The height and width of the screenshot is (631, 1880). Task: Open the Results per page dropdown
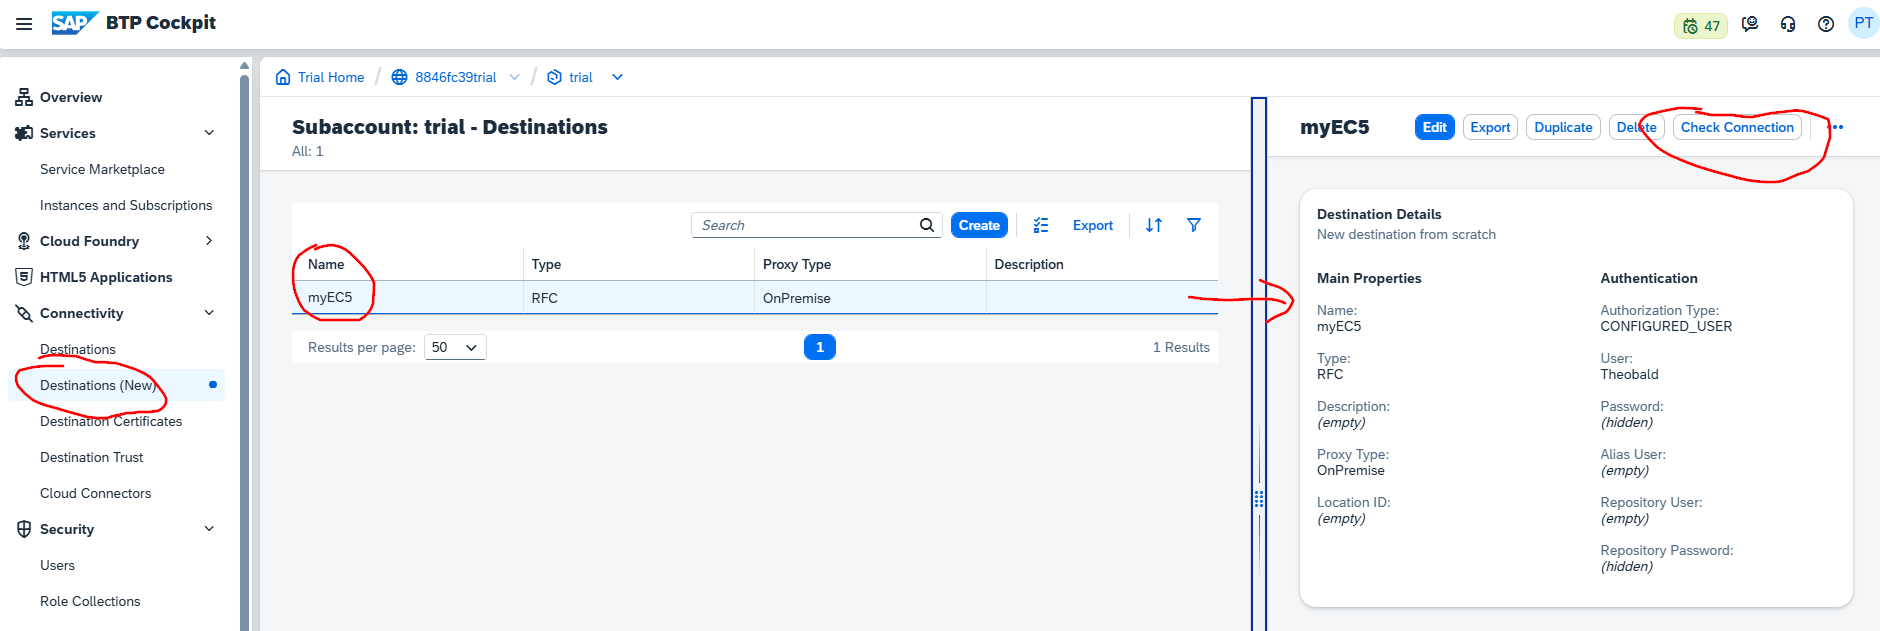click(455, 347)
